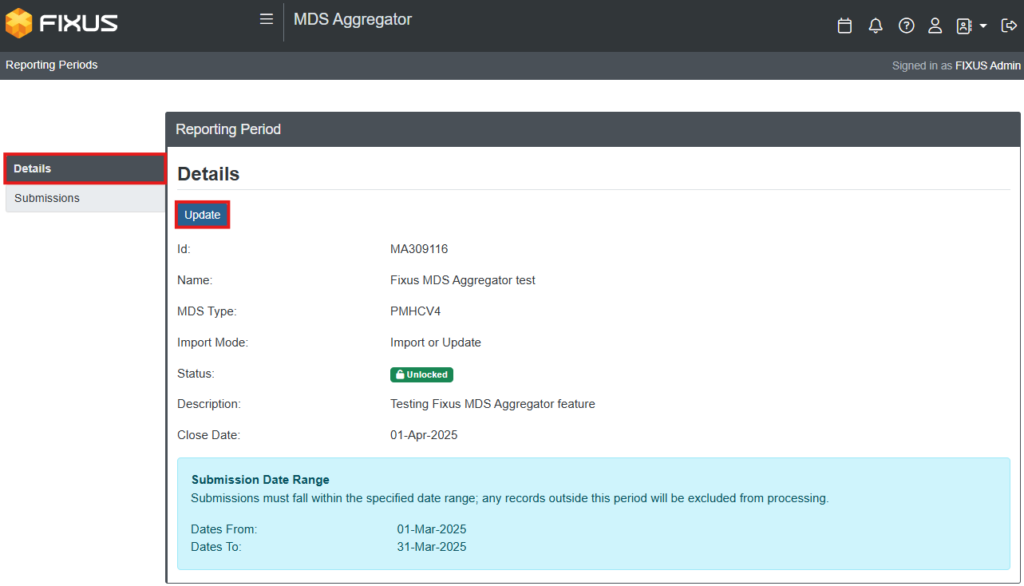Click Dates From value 01-Mar-2025
This screenshot has width=1024, height=586.
point(432,529)
